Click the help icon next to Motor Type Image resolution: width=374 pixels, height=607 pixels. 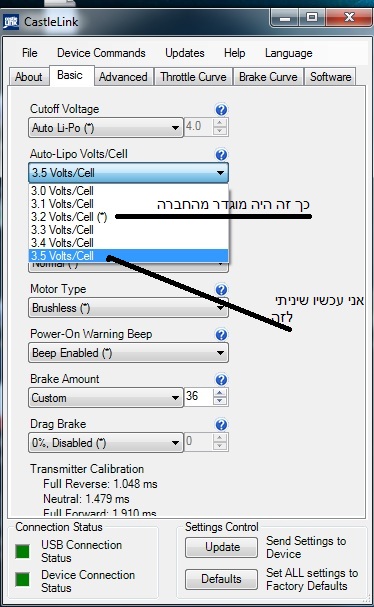point(221,290)
